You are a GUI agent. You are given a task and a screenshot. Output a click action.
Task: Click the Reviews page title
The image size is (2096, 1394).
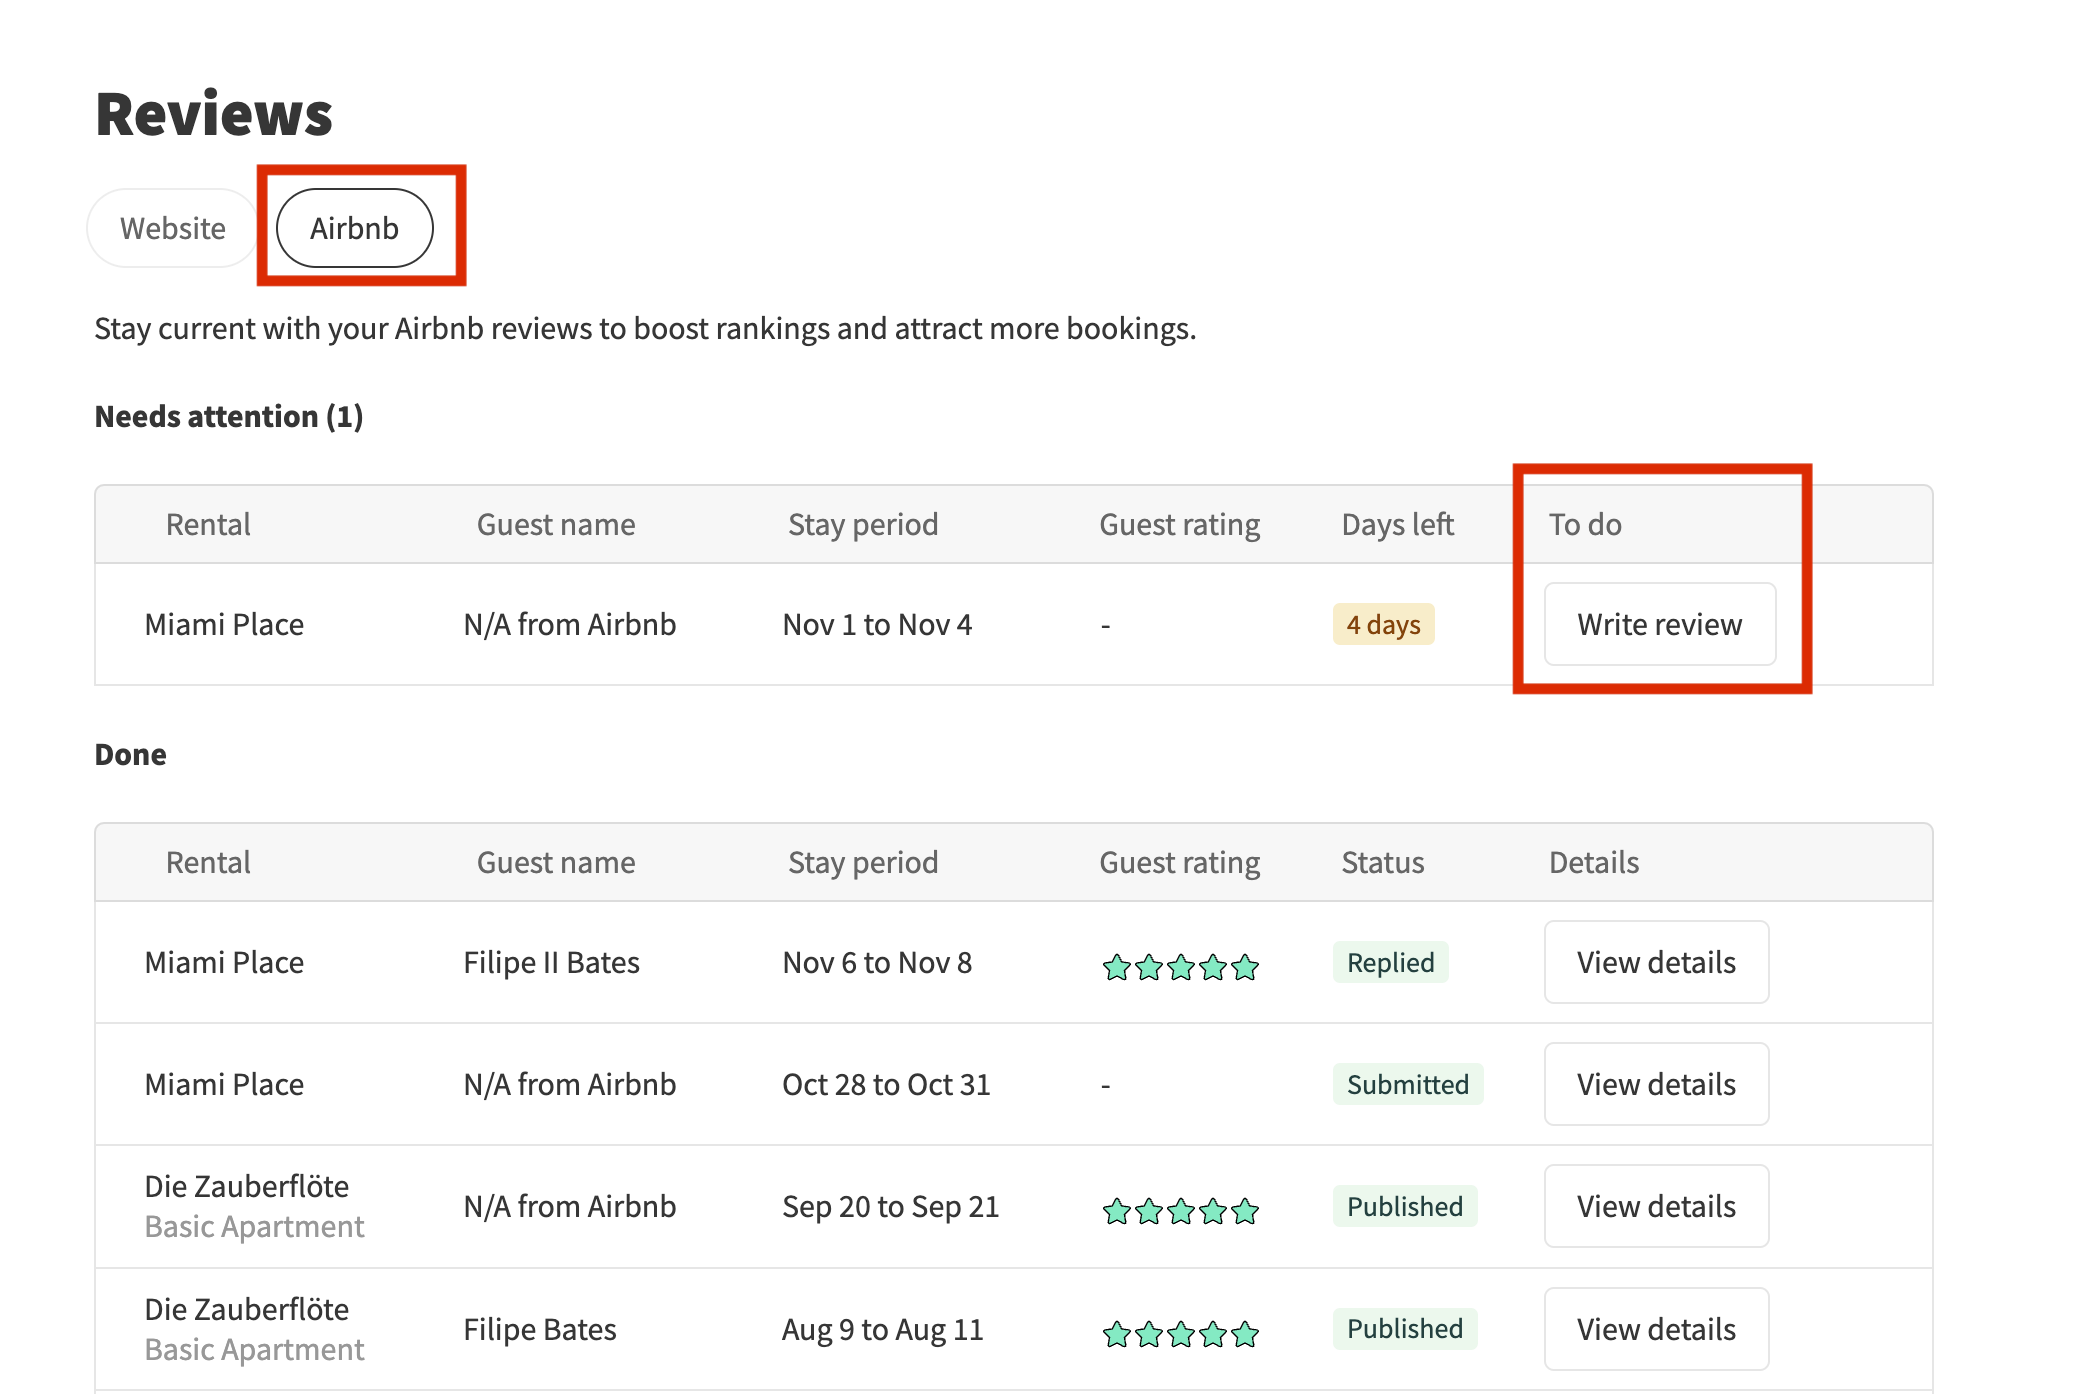pos(214,113)
